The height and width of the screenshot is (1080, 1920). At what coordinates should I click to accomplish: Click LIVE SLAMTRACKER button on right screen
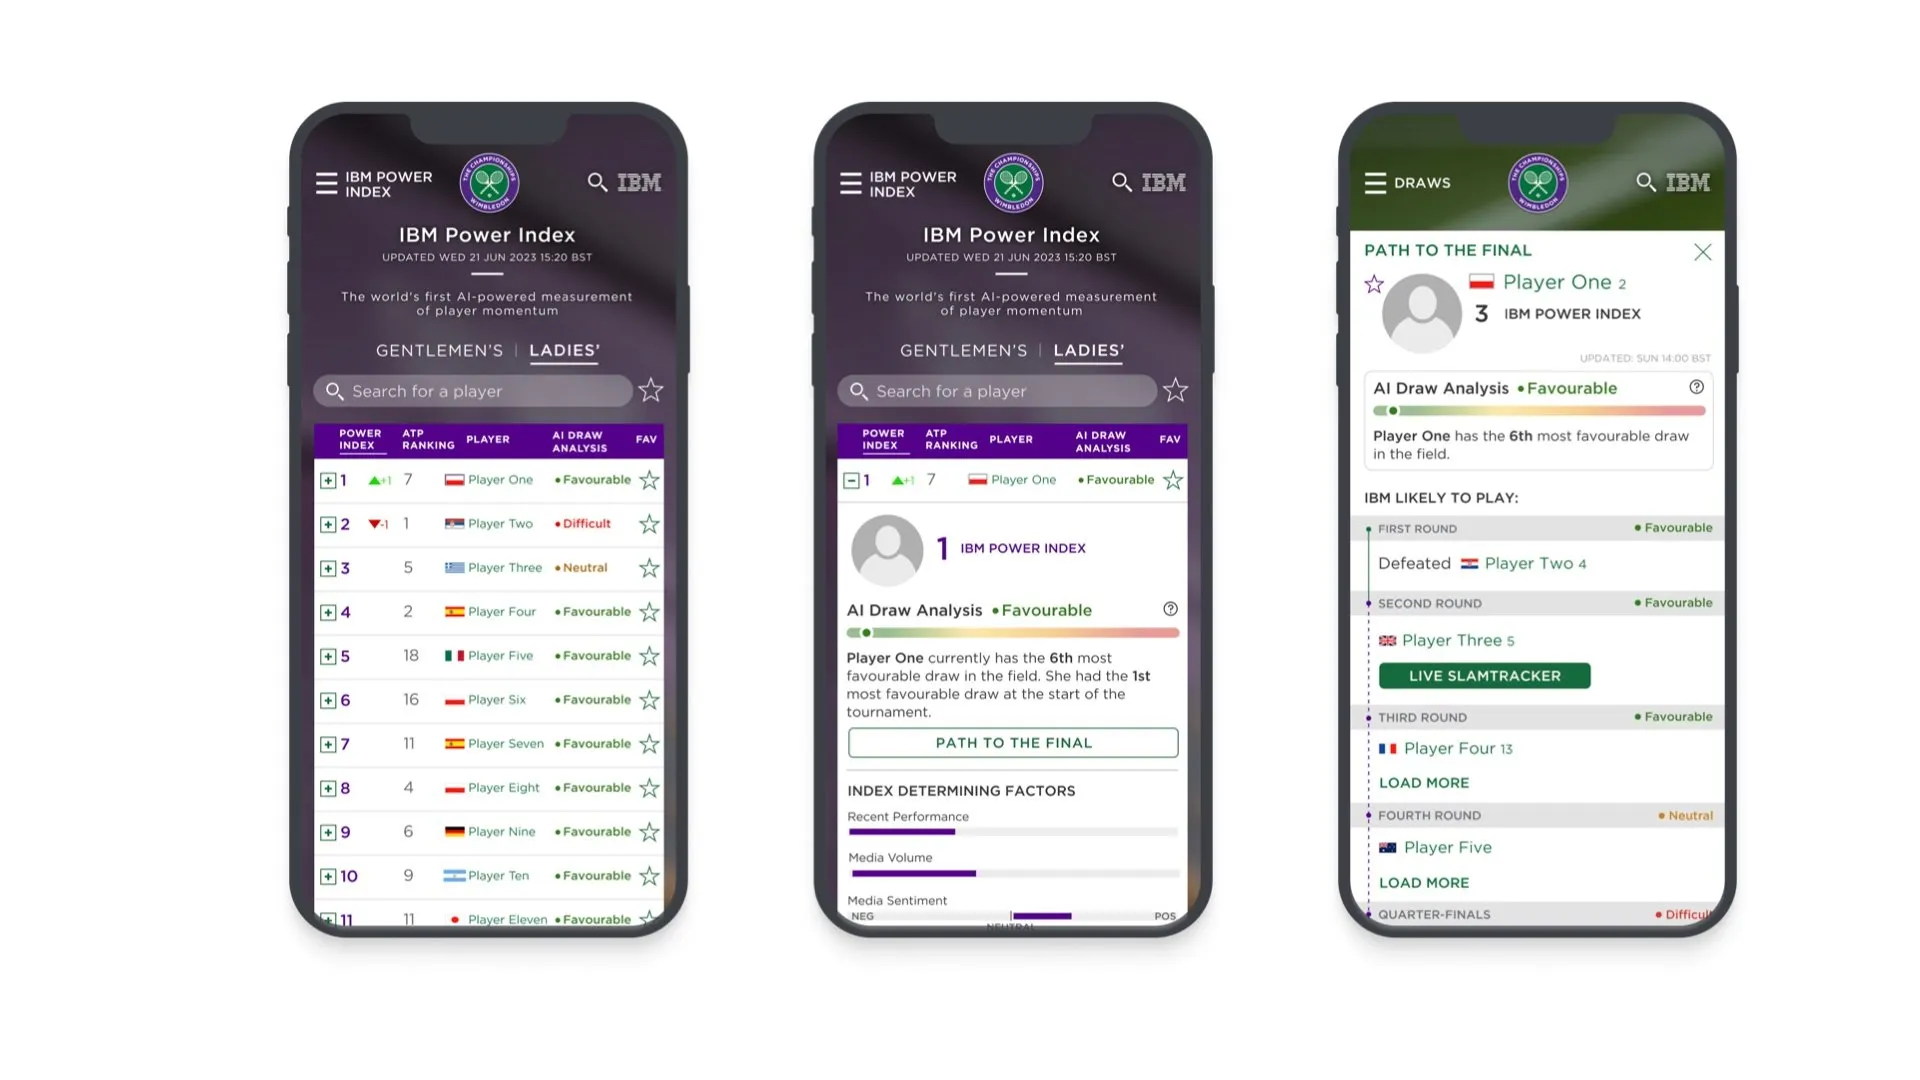click(x=1484, y=675)
